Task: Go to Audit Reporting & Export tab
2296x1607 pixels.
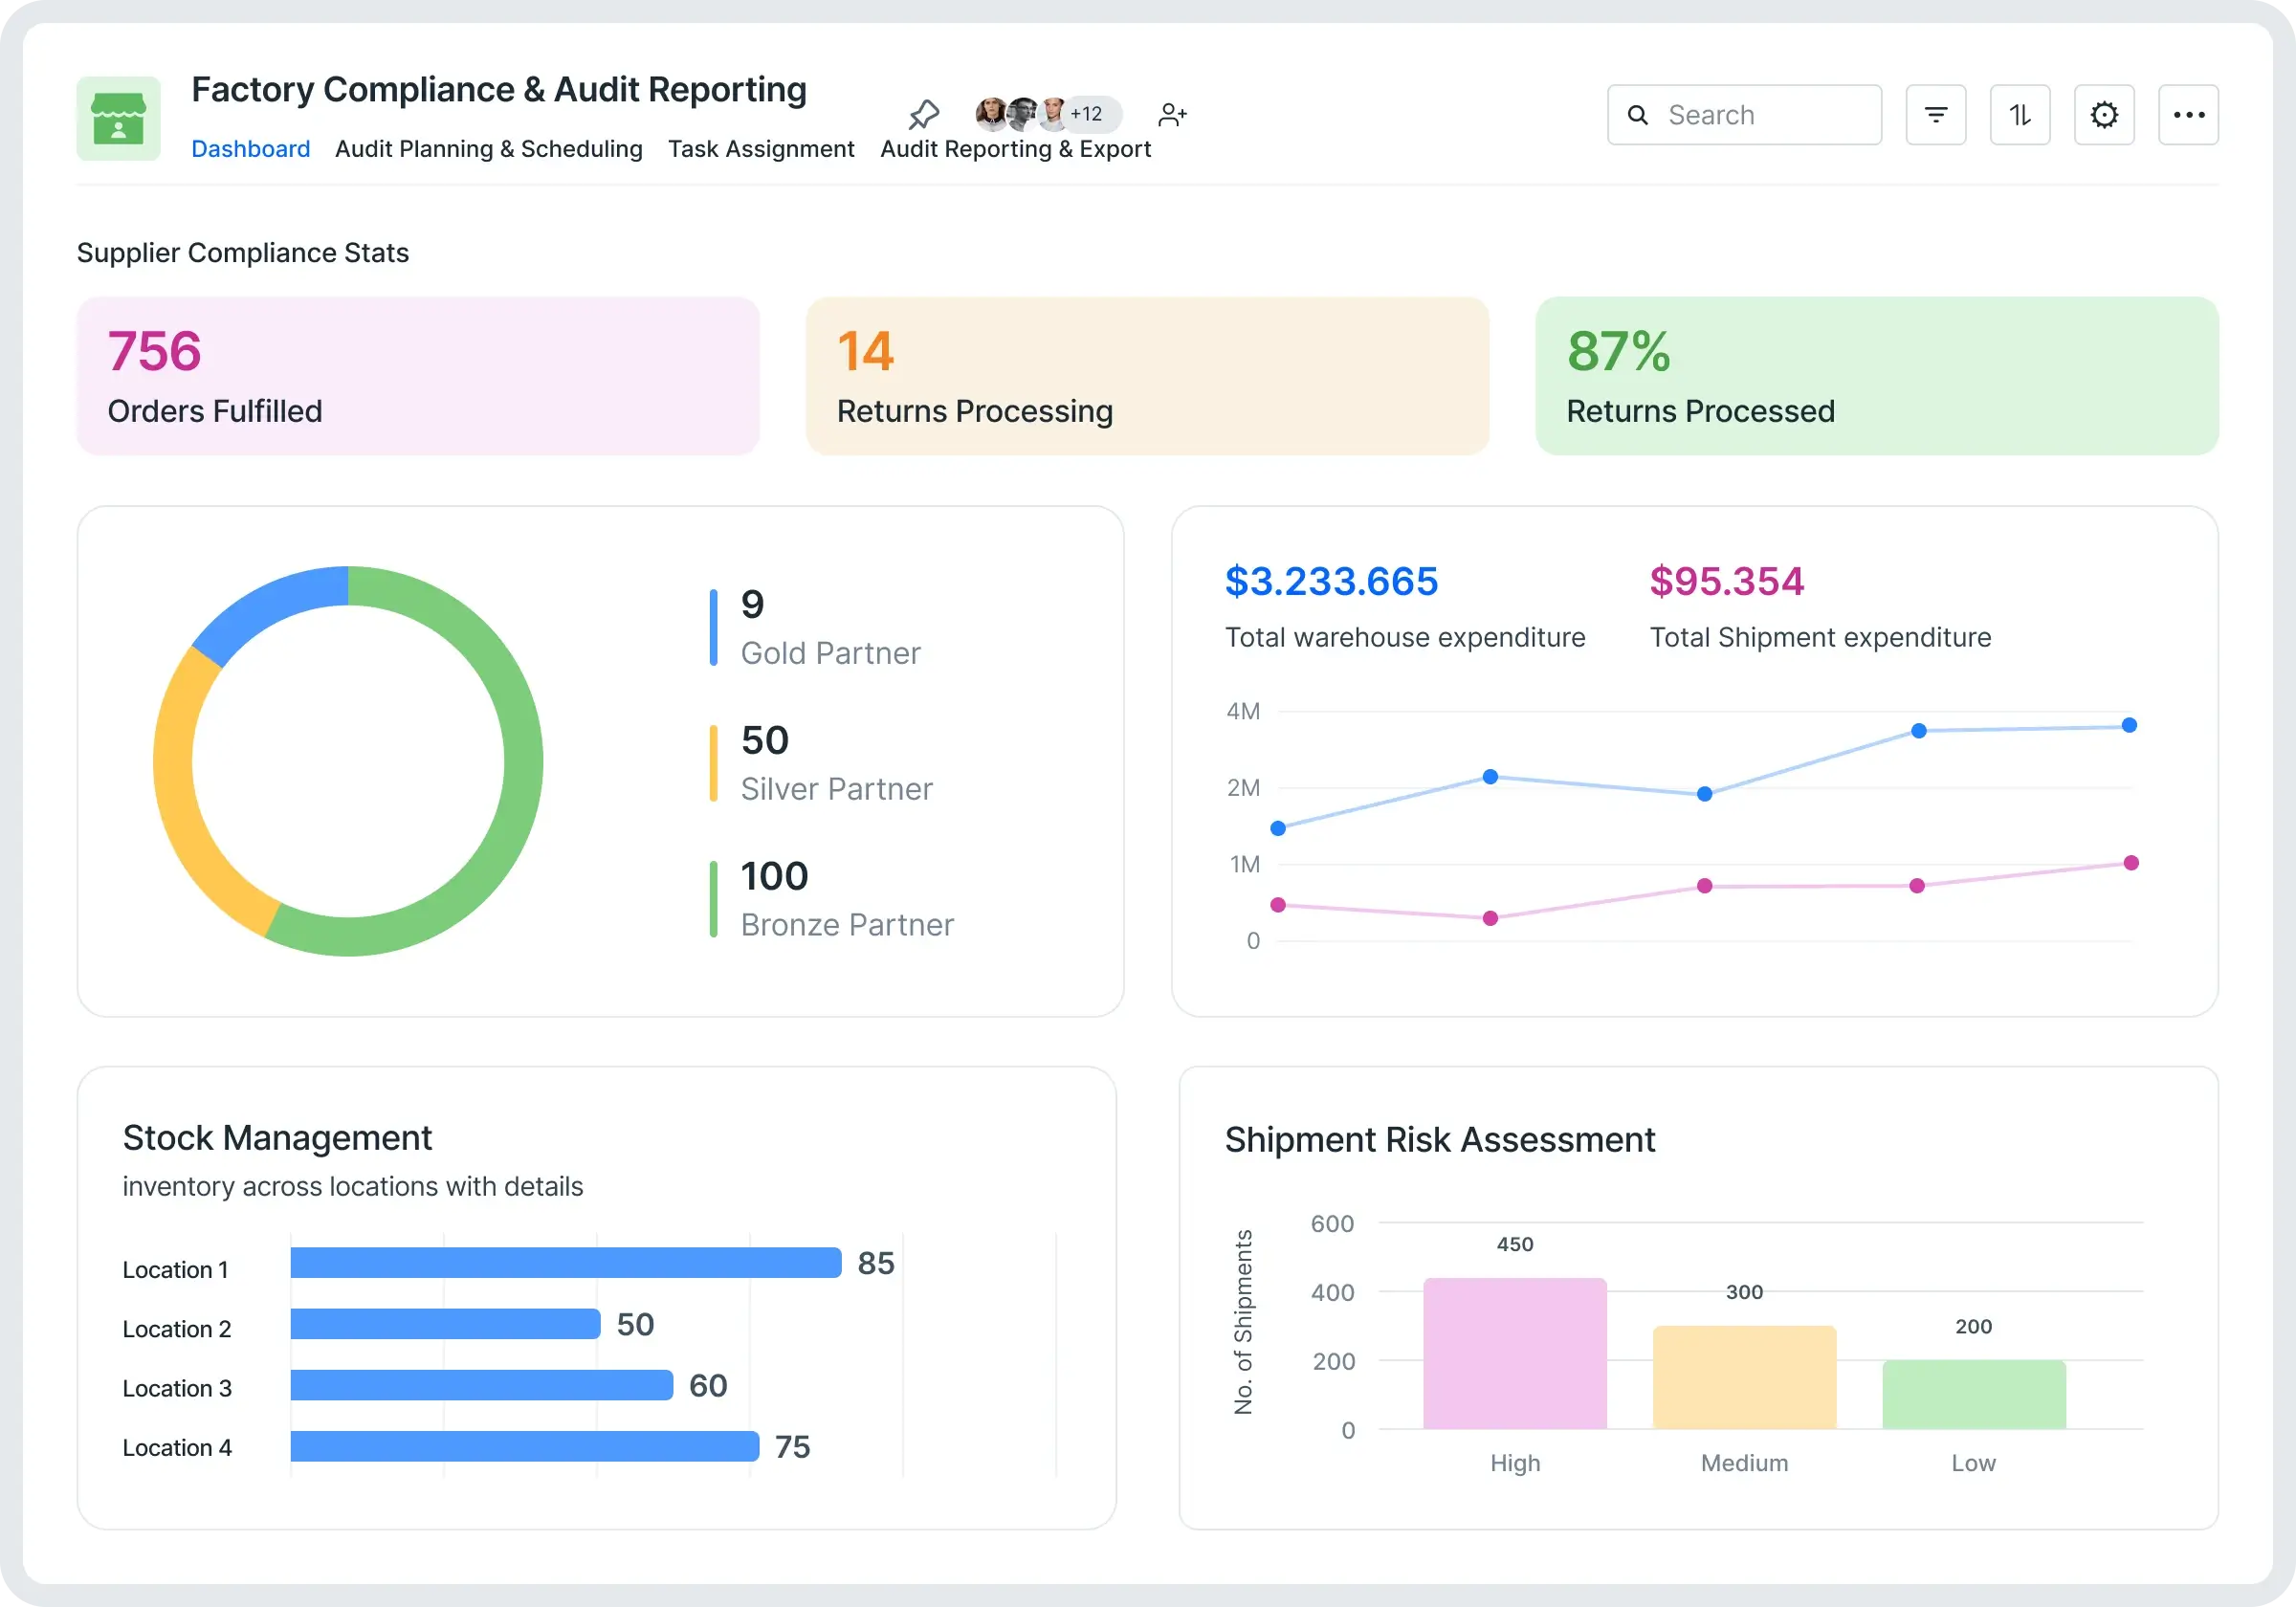Action: click(x=1015, y=149)
